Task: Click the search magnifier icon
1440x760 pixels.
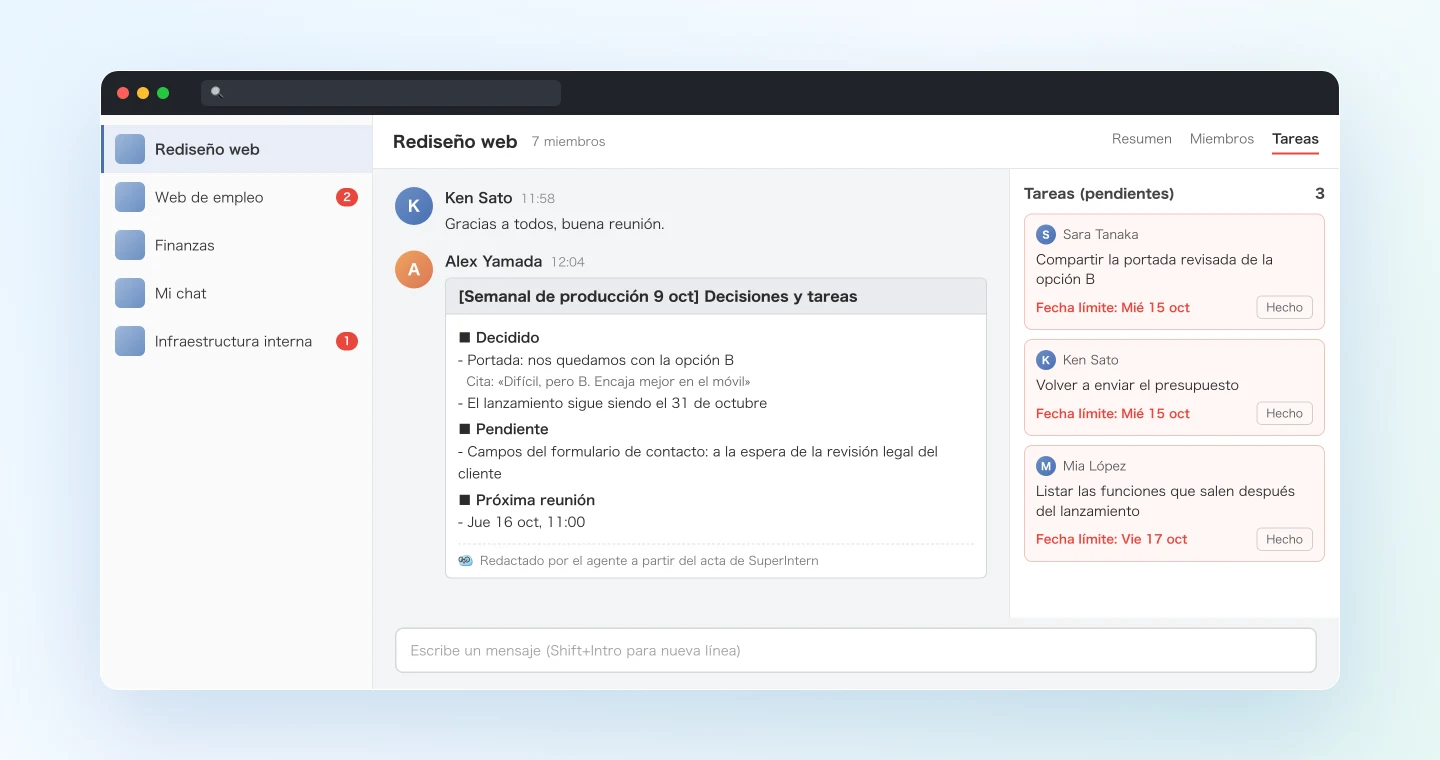Action: 217,92
